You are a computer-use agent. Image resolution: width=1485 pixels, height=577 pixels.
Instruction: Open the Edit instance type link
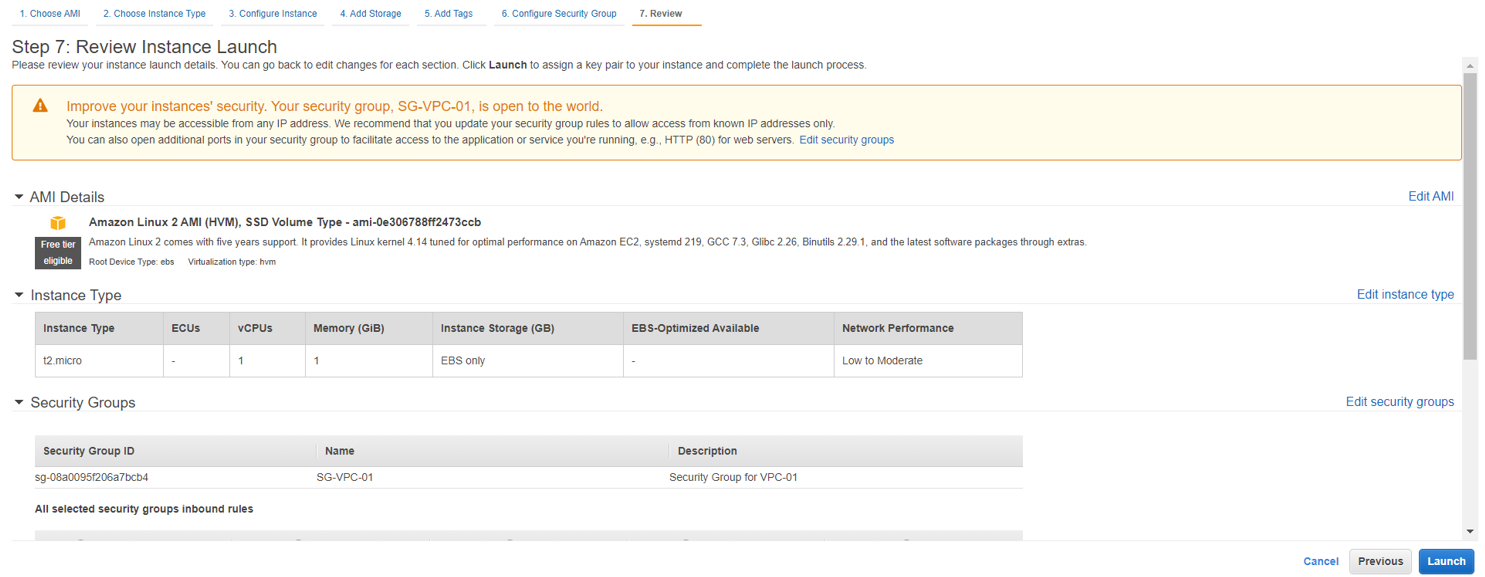[x=1405, y=294]
